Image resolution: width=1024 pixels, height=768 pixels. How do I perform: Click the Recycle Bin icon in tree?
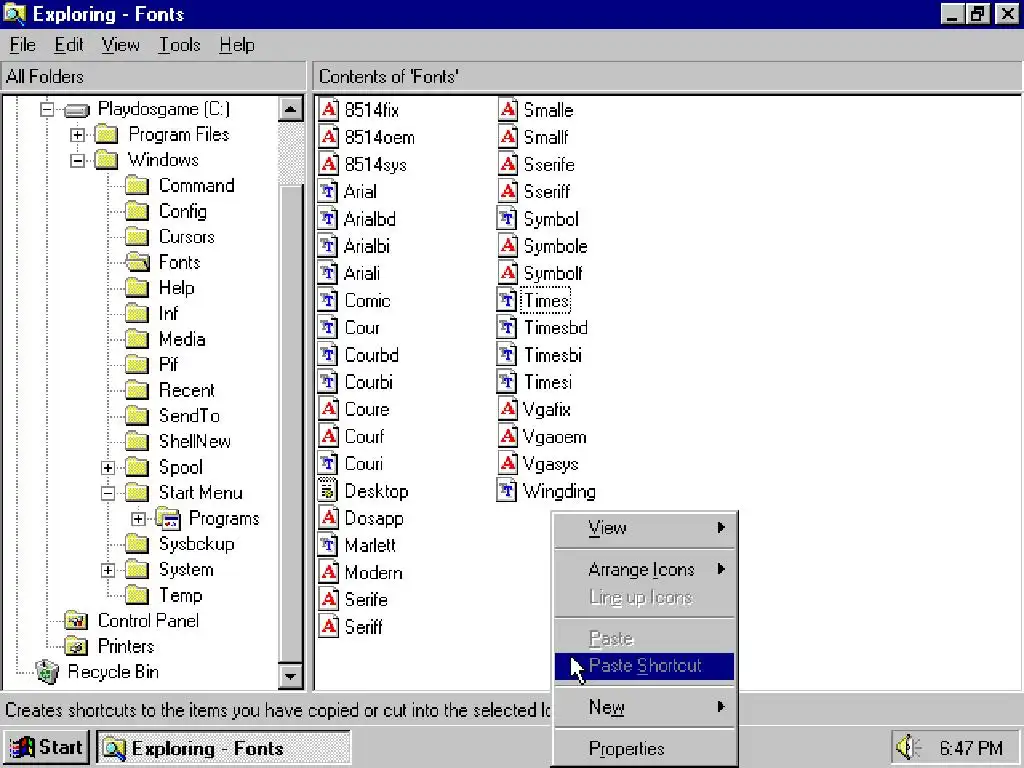click(47, 671)
